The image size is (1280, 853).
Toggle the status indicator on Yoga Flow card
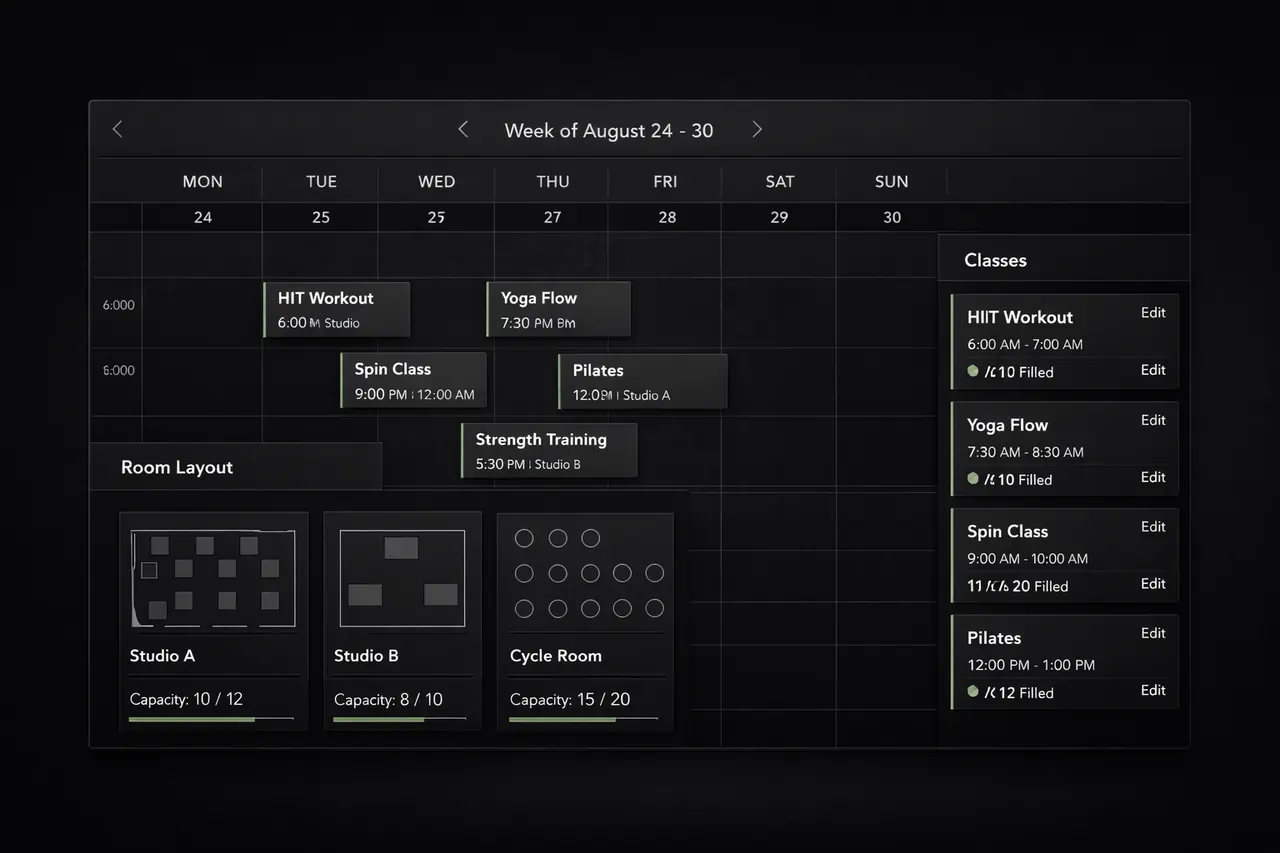(x=972, y=479)
